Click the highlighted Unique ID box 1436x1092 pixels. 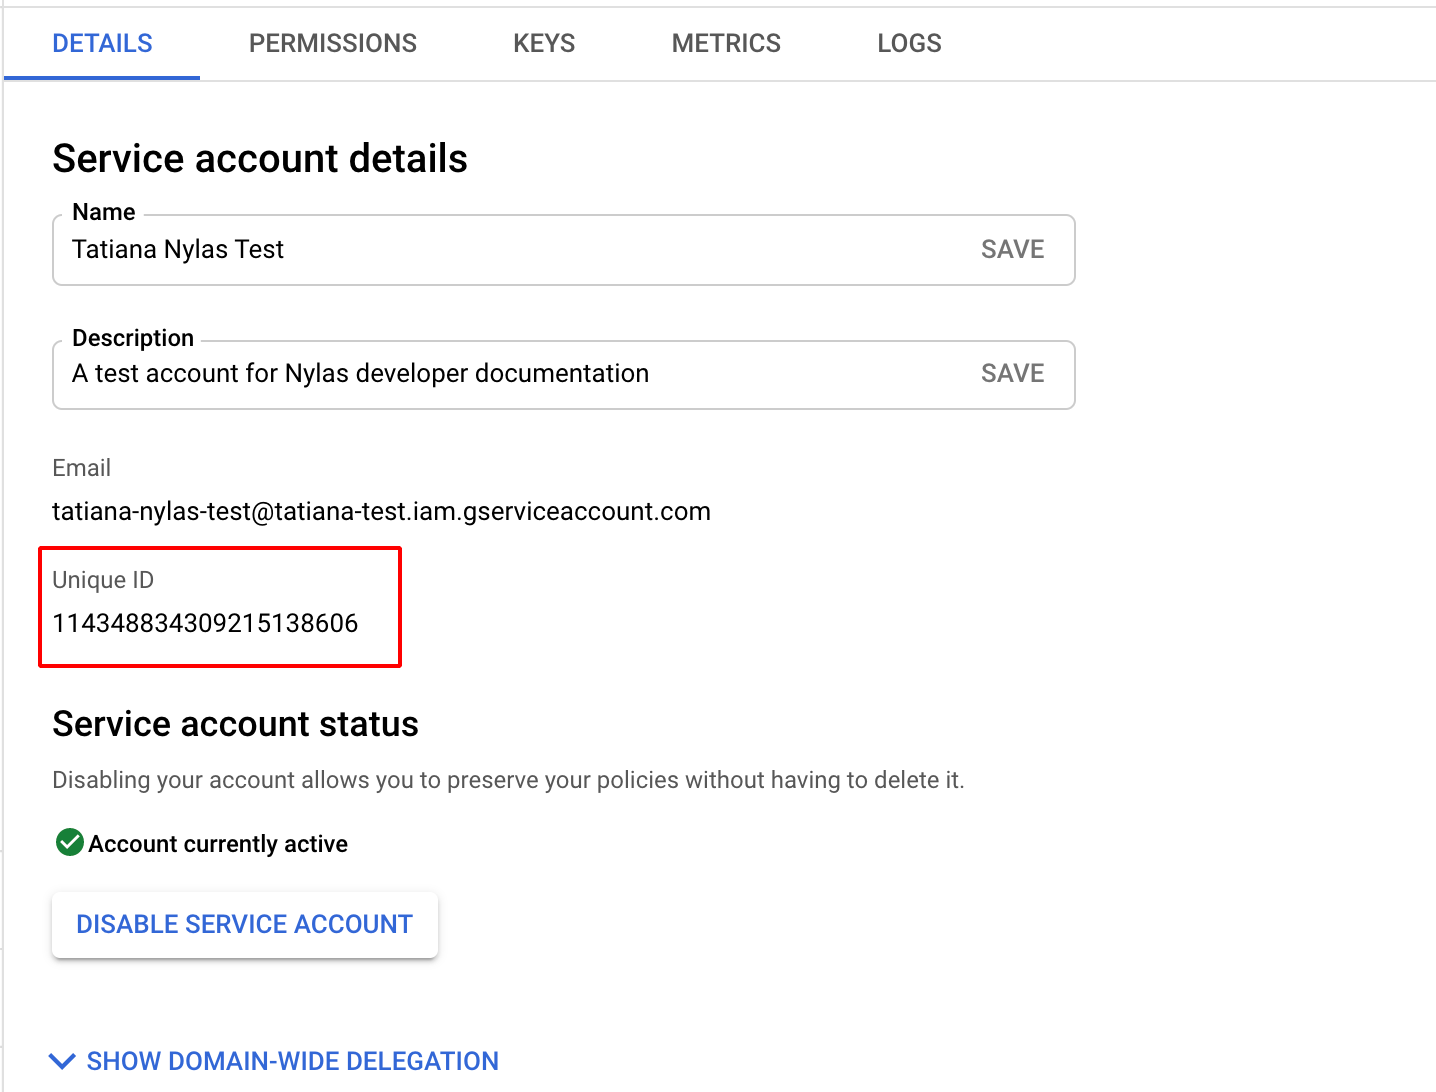pos(219,607)
